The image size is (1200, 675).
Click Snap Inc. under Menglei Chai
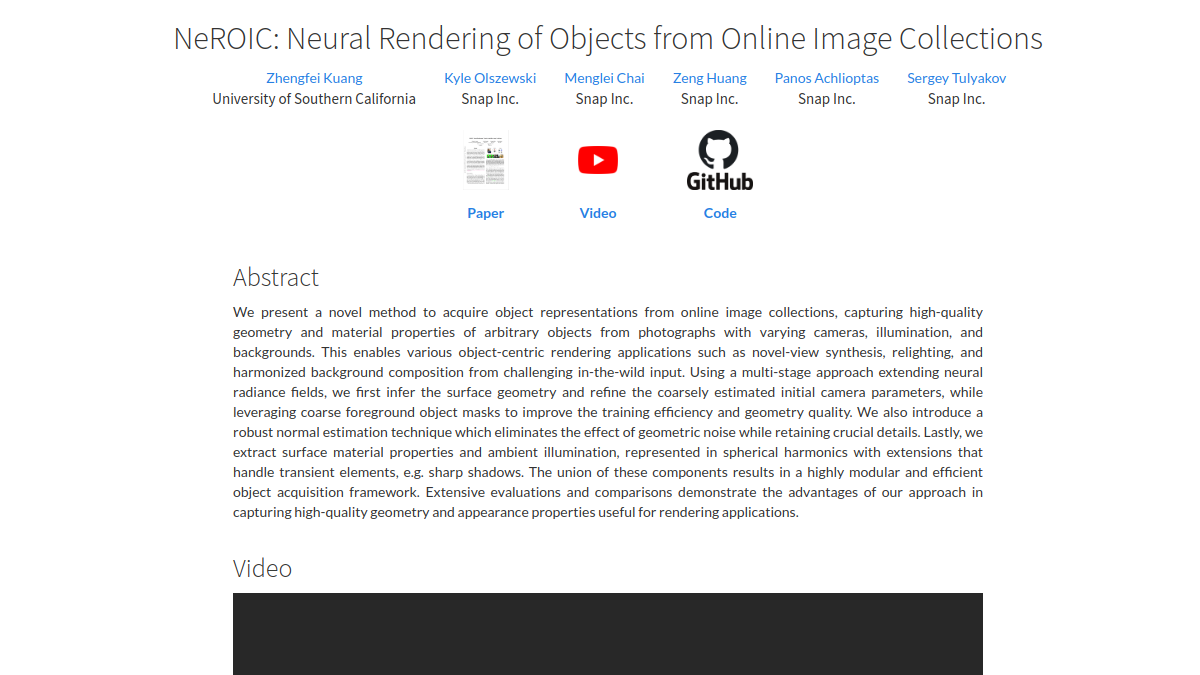coord(604,99)
